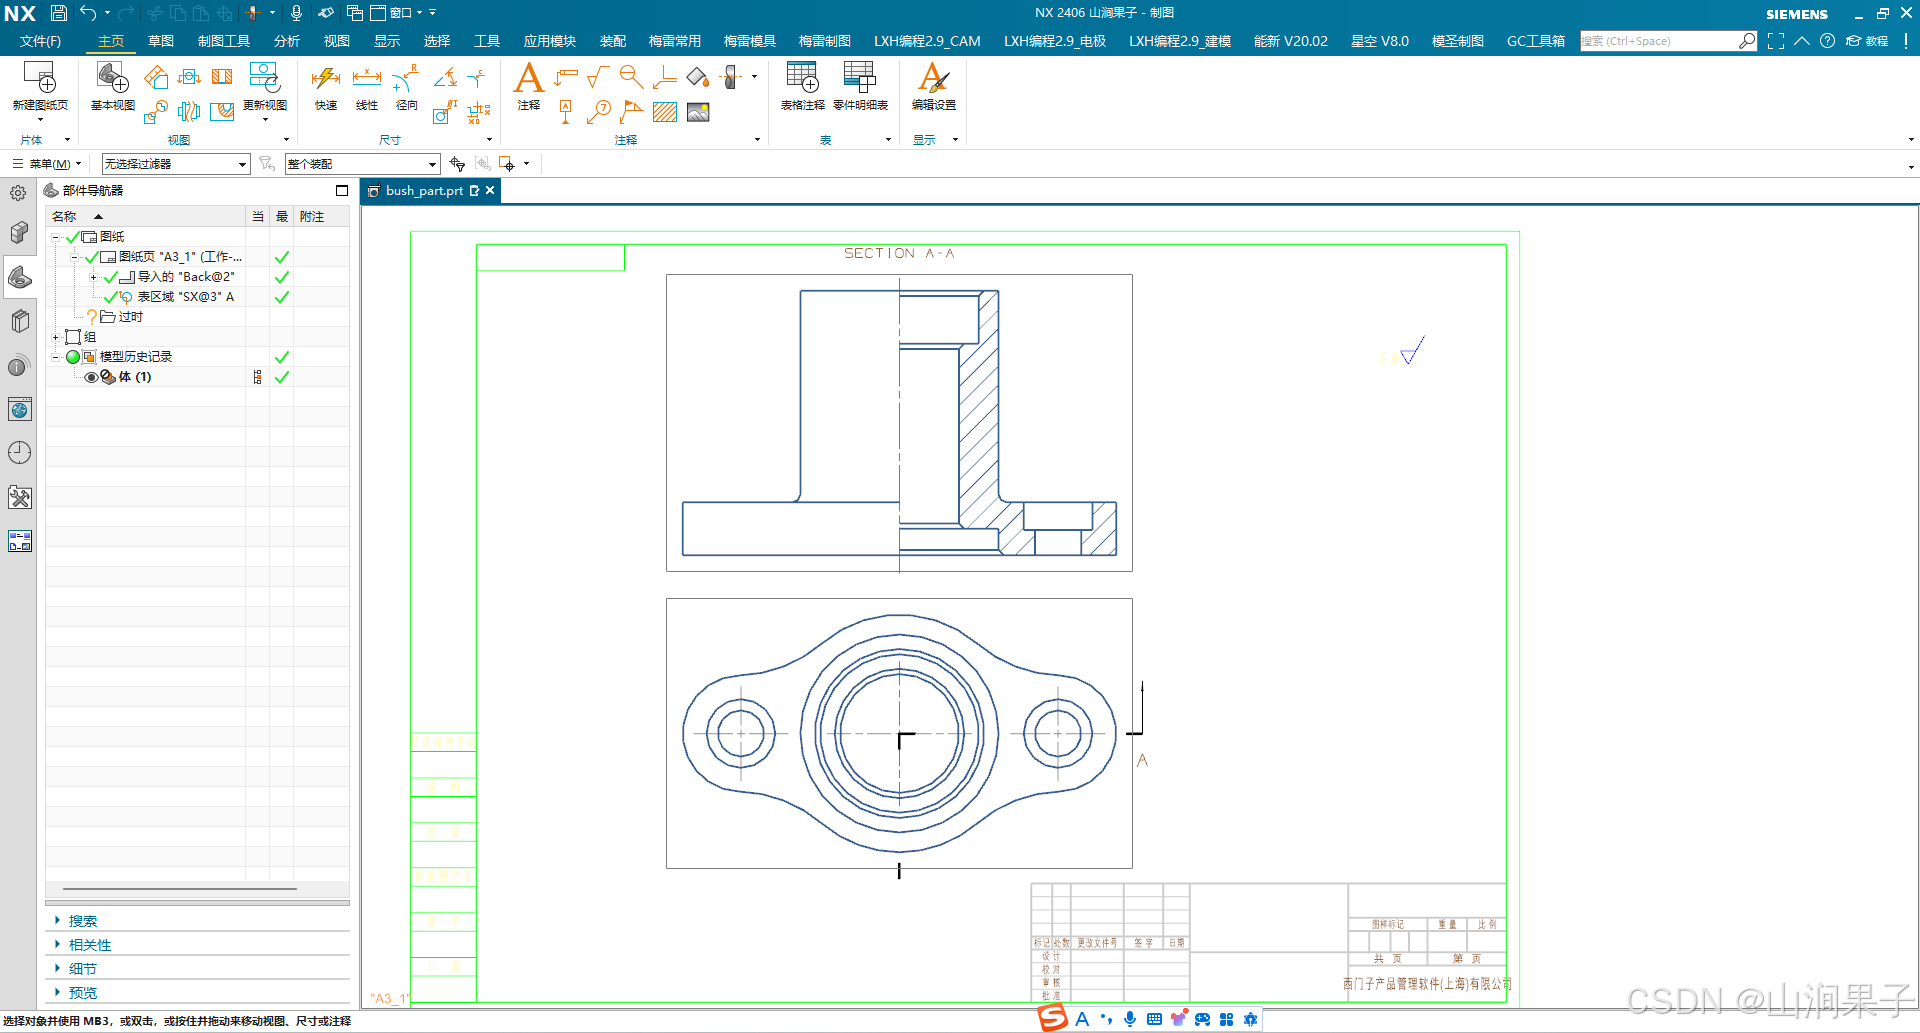Click the 更新视图 (update views) icon
Screen dimensions: 1920x1033
click(x=264, y=78)
